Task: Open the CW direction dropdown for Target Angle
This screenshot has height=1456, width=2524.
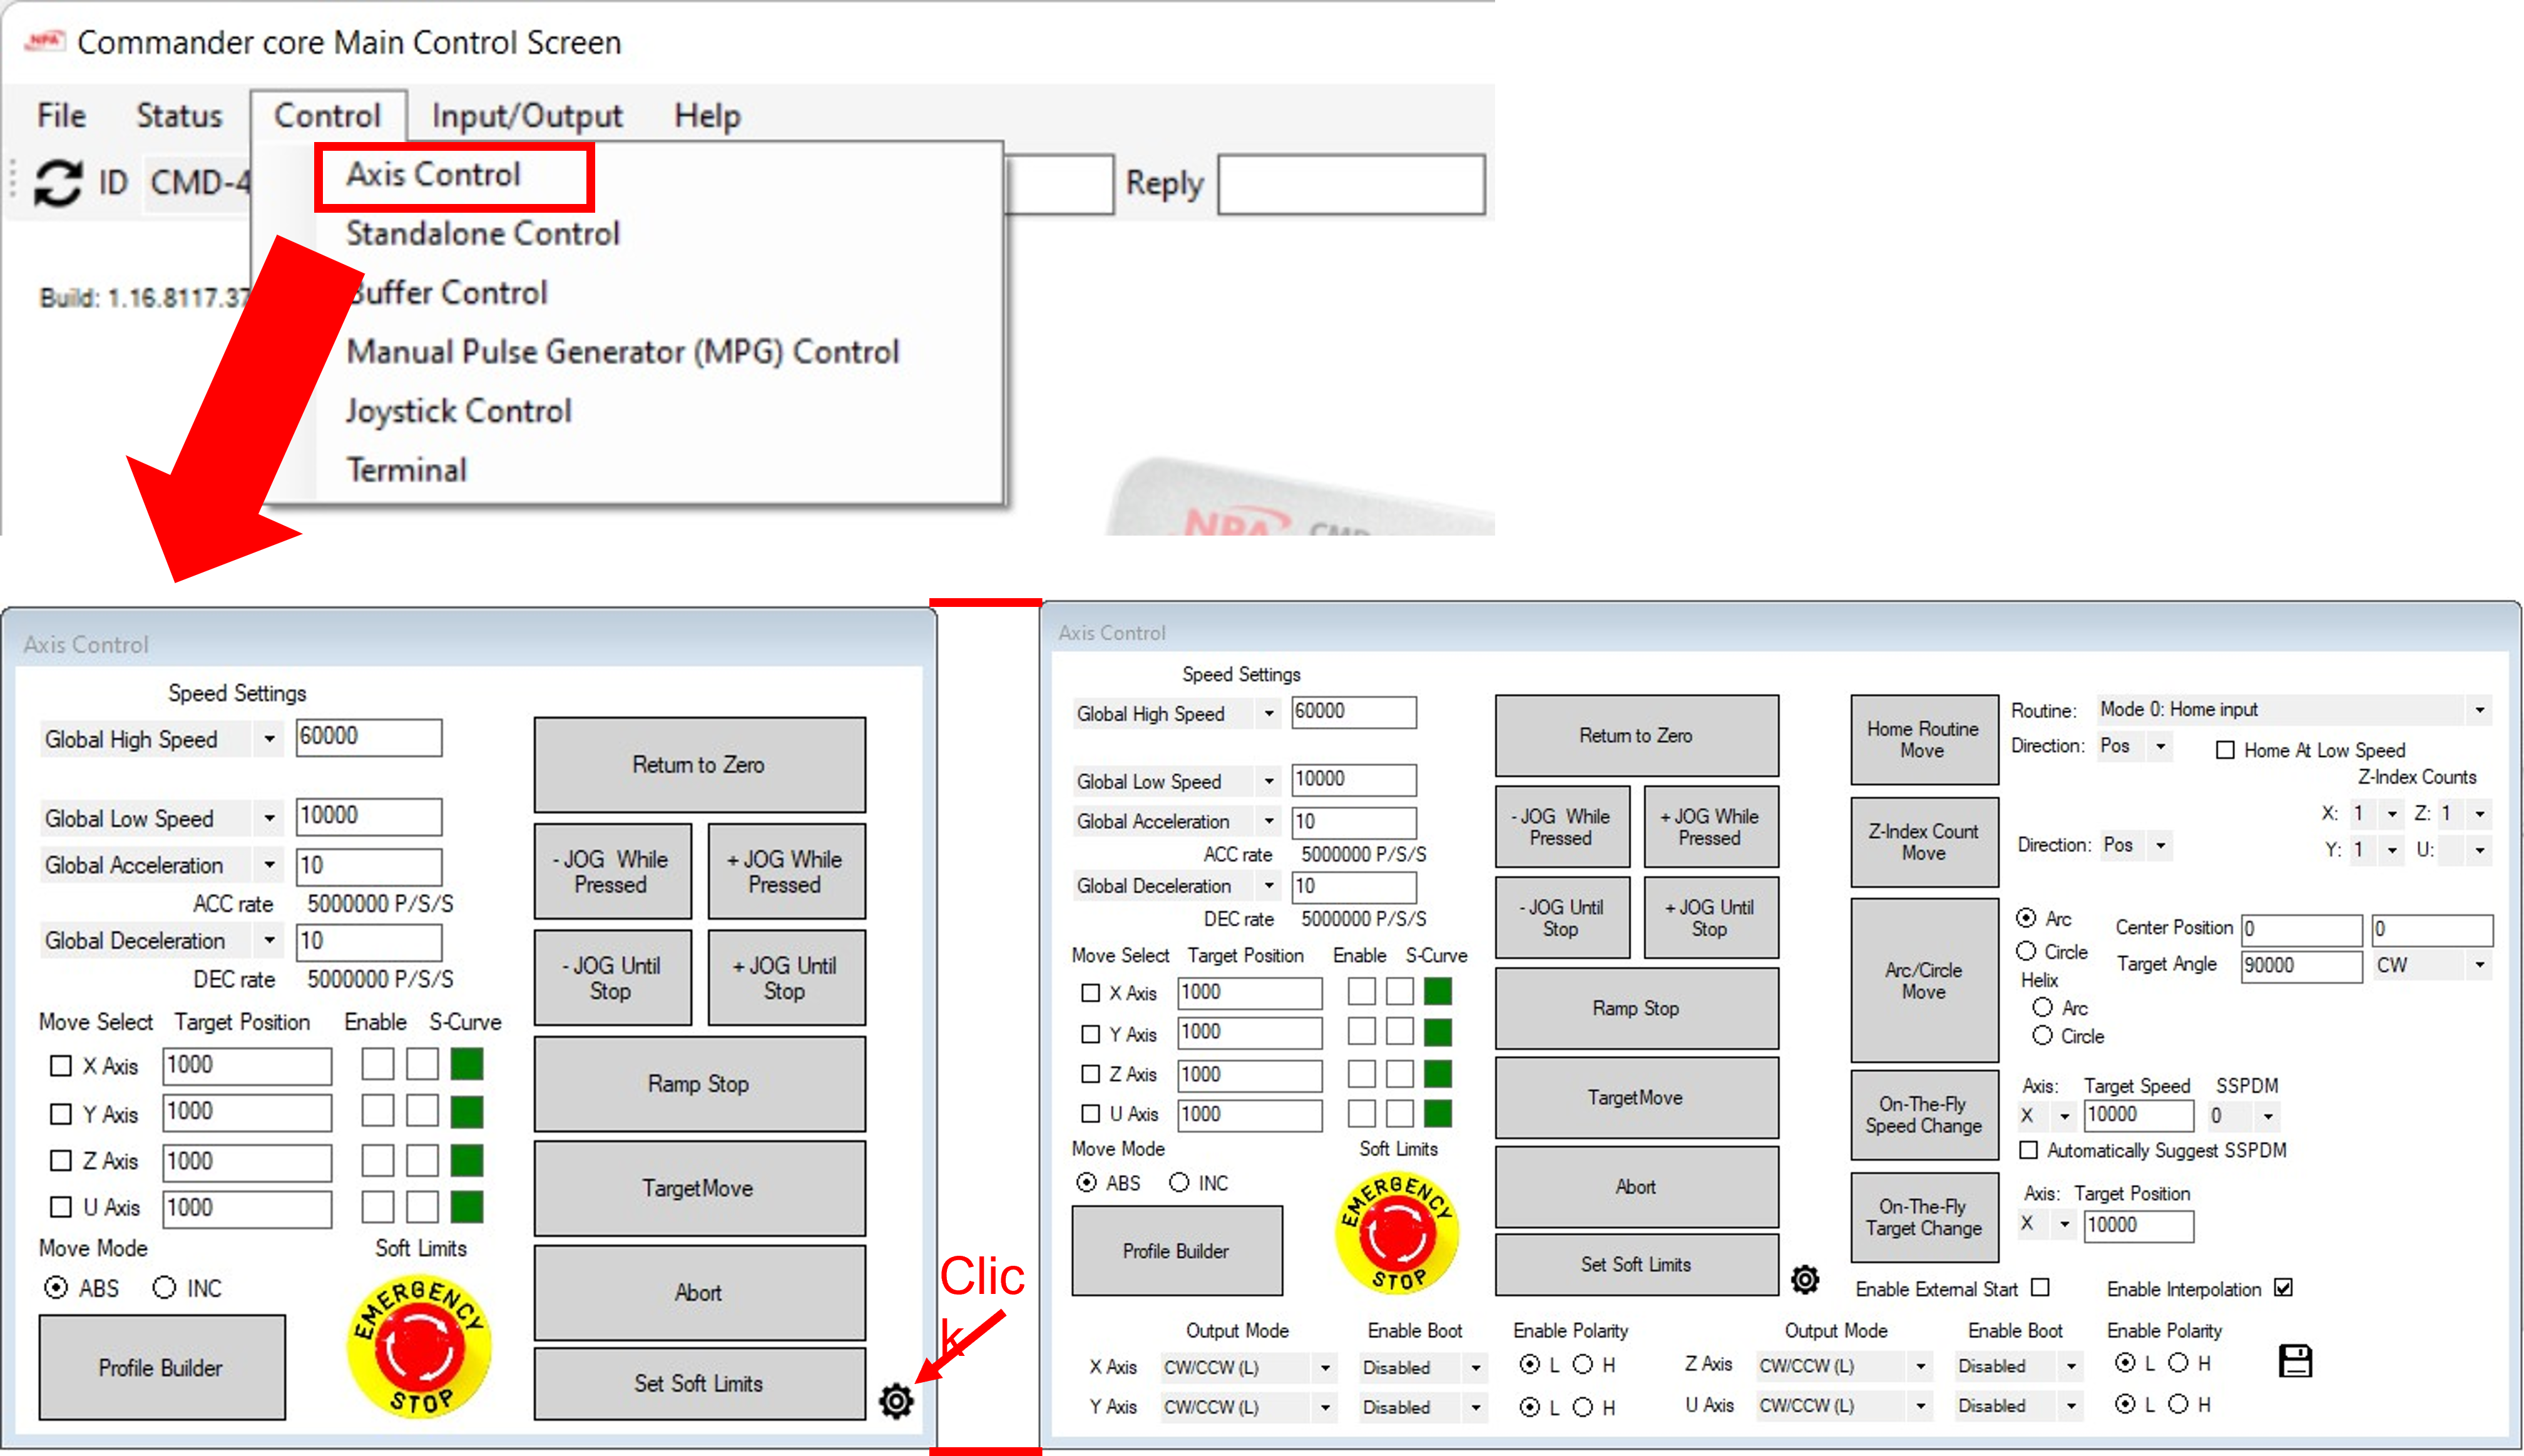Action: pos(2433,965)
